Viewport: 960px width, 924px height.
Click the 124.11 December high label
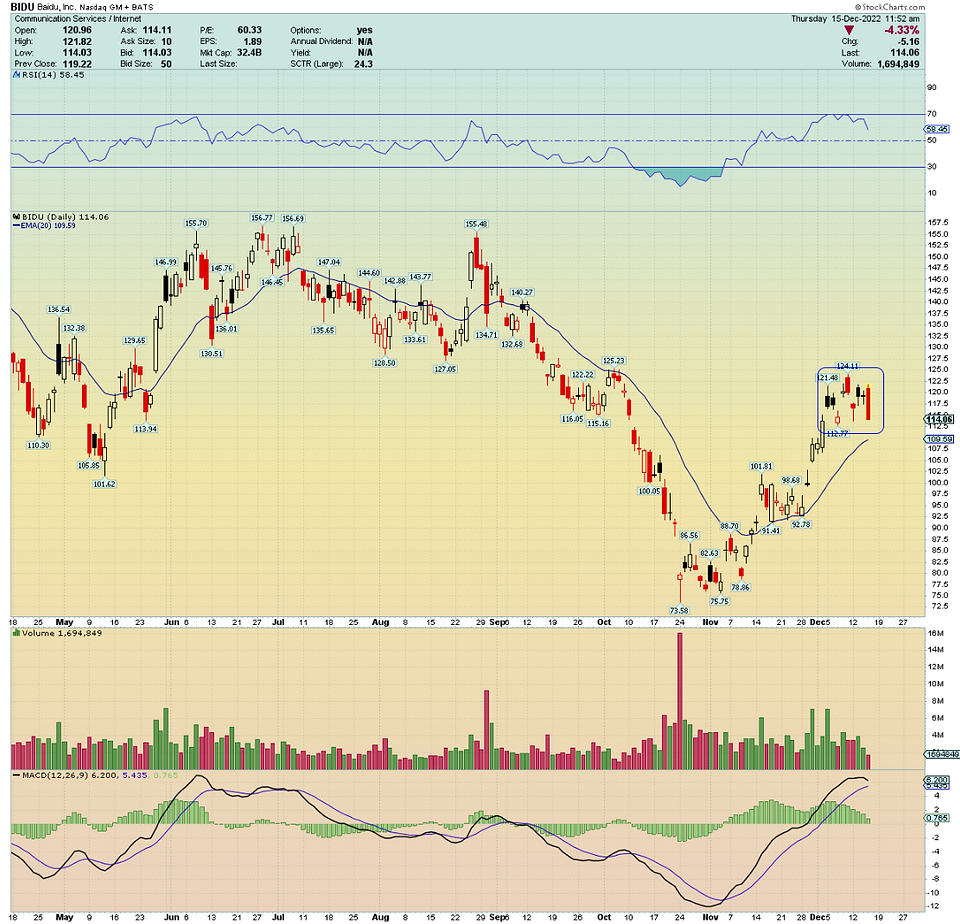(847, 366)
